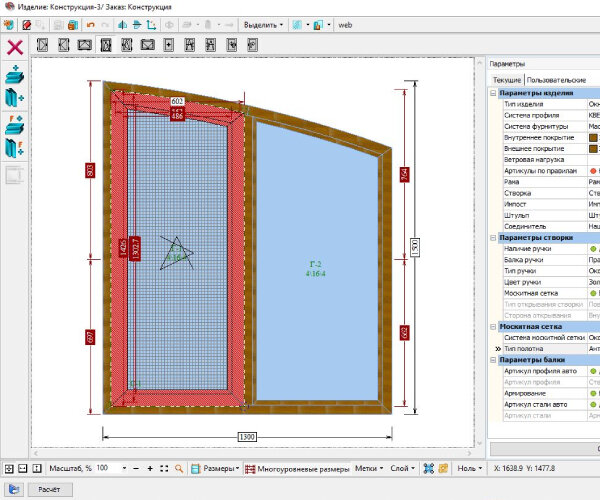
Task: Click the fit-to-screen brackets icon
Action: coord(164,469)
